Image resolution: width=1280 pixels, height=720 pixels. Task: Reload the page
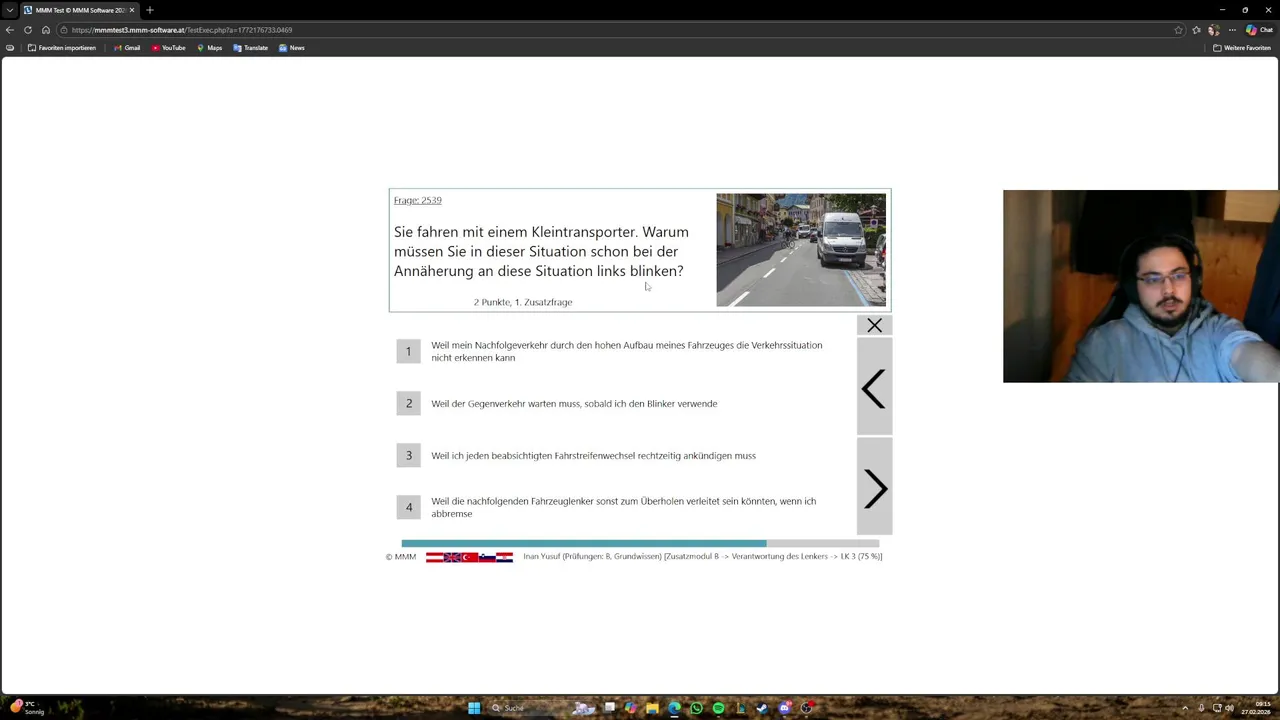pyautogui.click(x=28, y=30)
